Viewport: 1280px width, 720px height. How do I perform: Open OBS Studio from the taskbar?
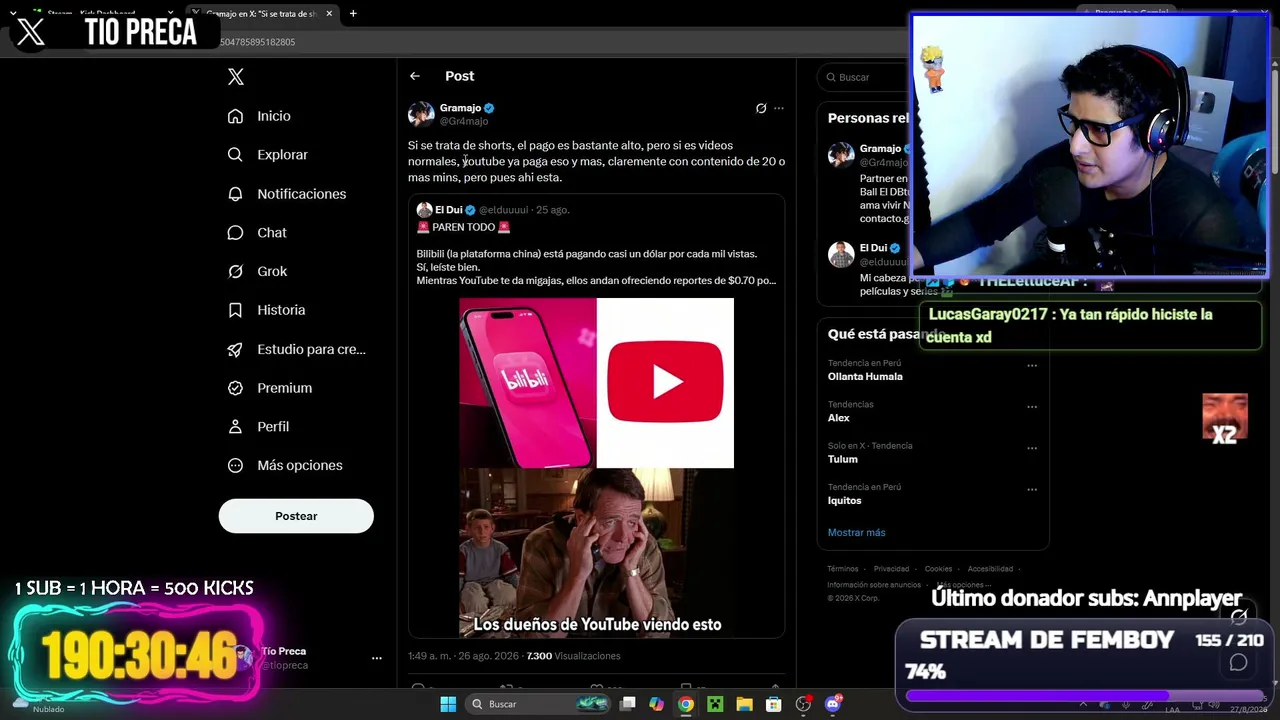coord(803,704)
